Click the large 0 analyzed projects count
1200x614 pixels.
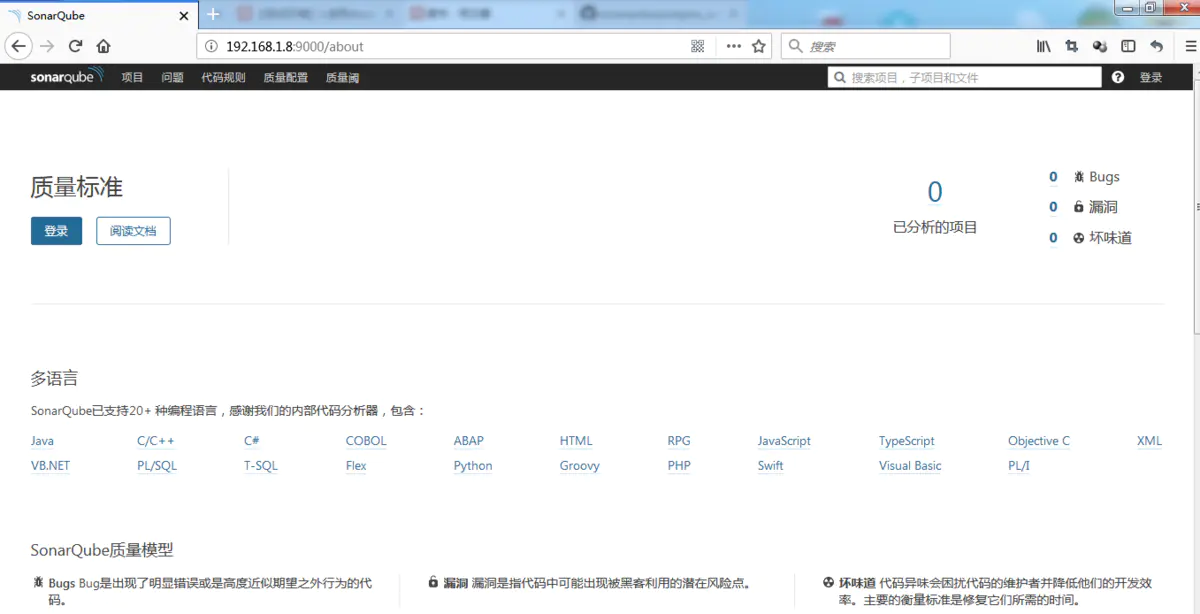click(935, 192)
